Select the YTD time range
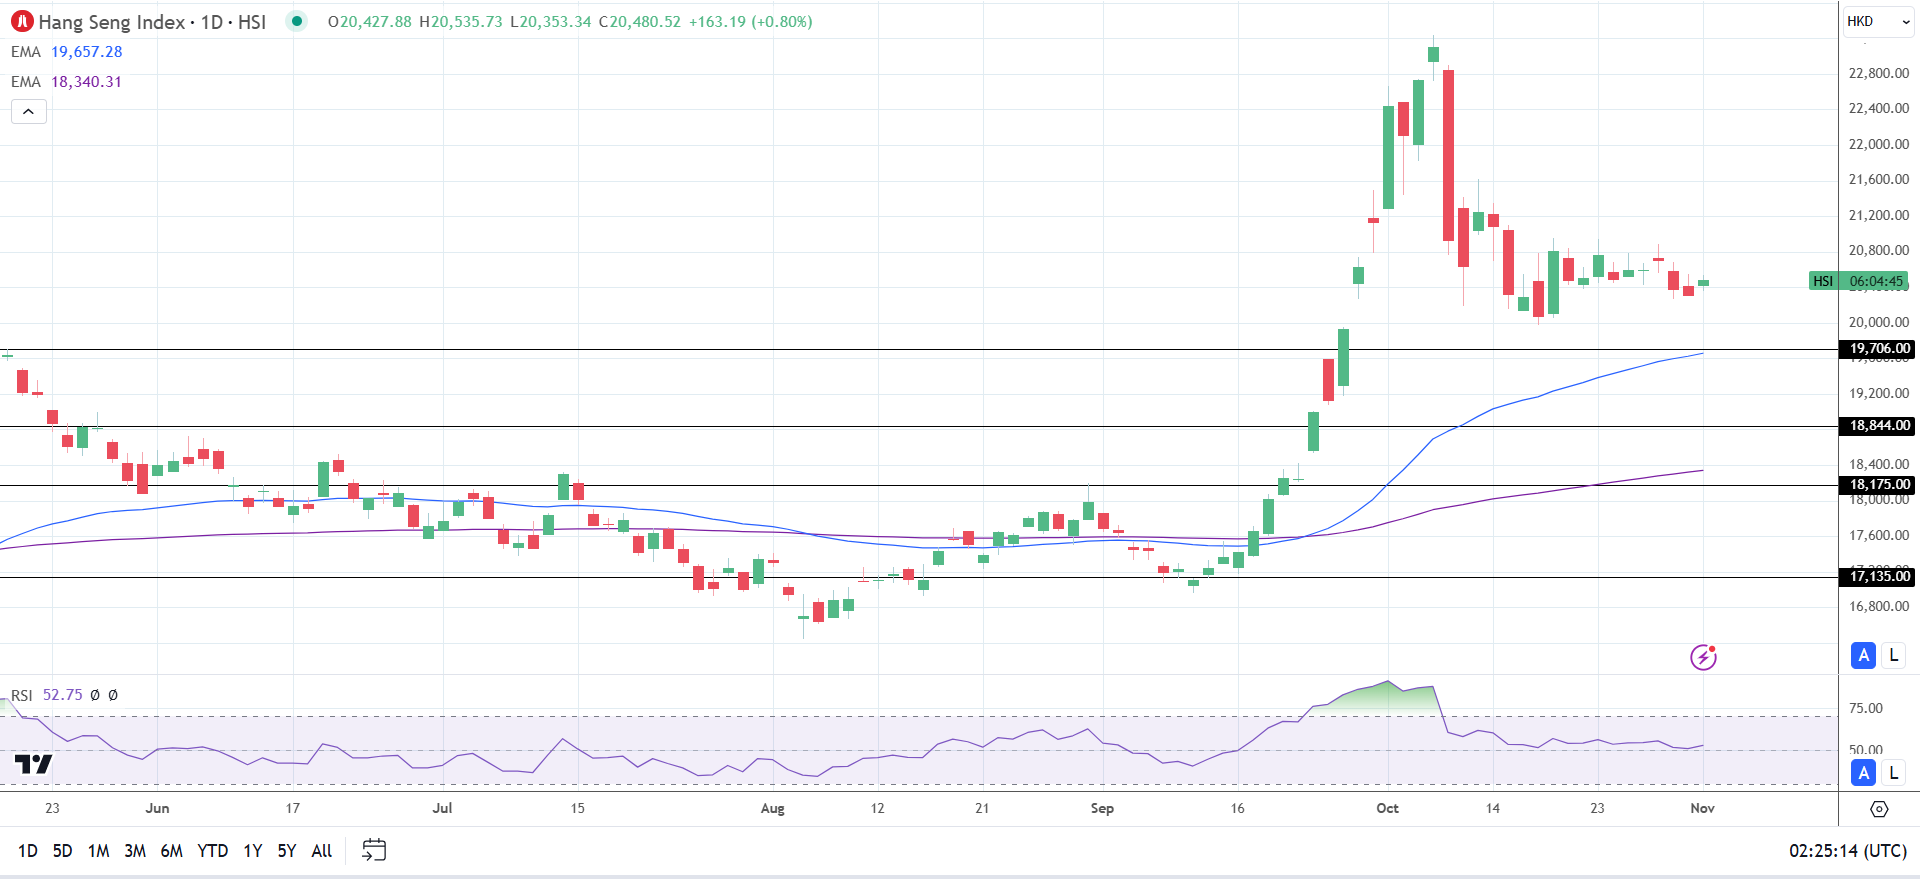 click(213, 851)
